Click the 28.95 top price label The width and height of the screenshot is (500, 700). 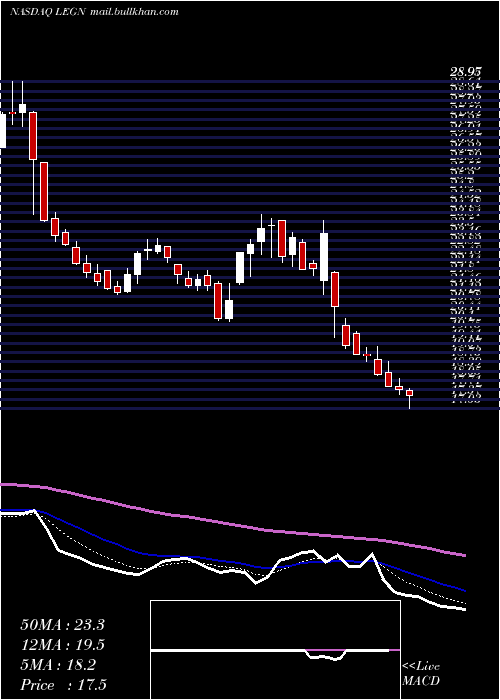pyautogui.click(x=467, y=72)
